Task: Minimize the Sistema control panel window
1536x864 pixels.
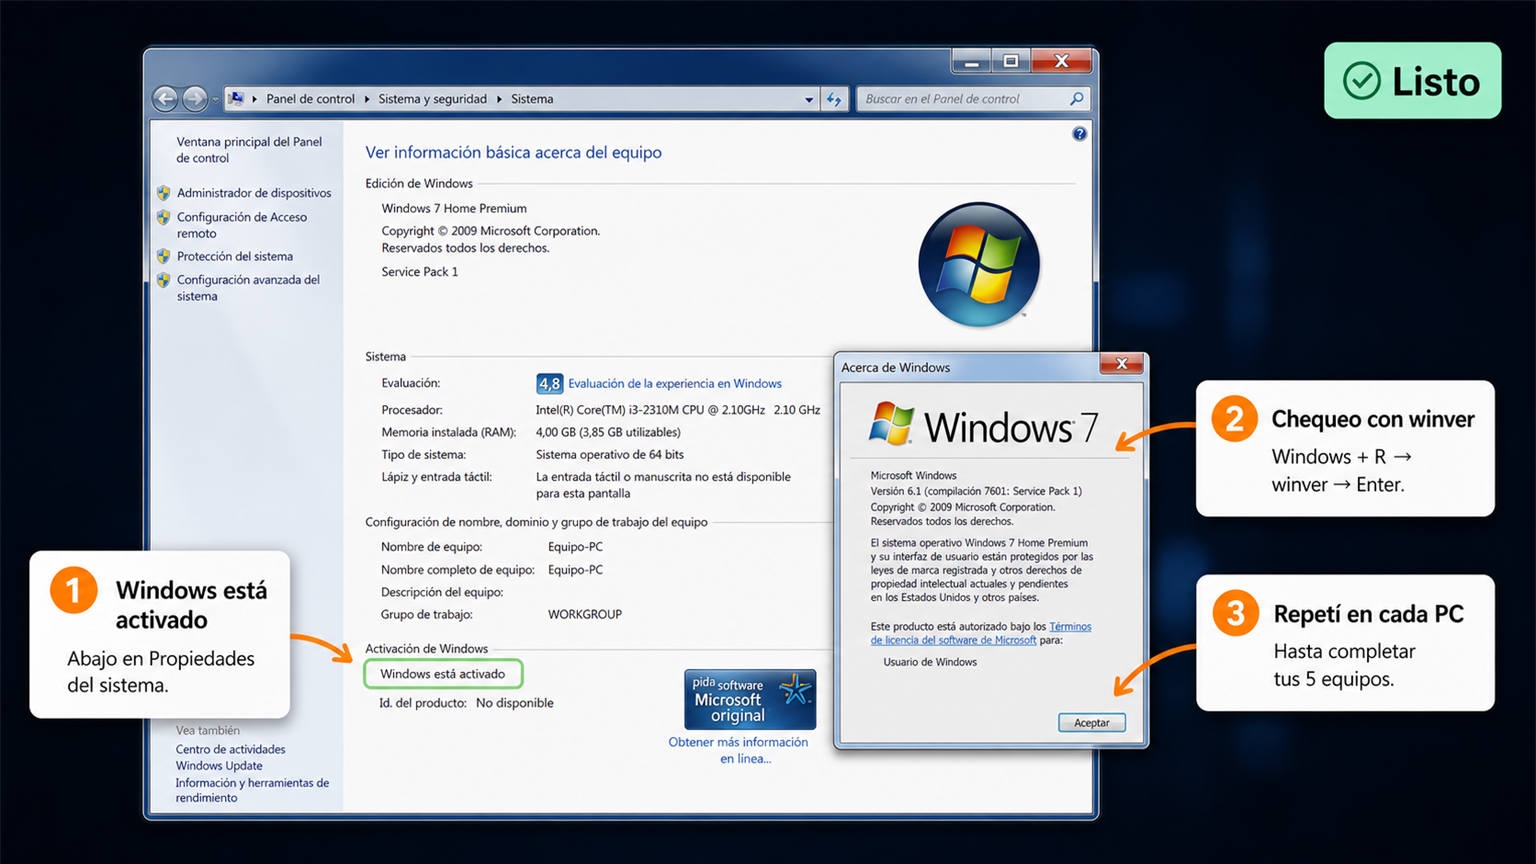Action: 971,62
